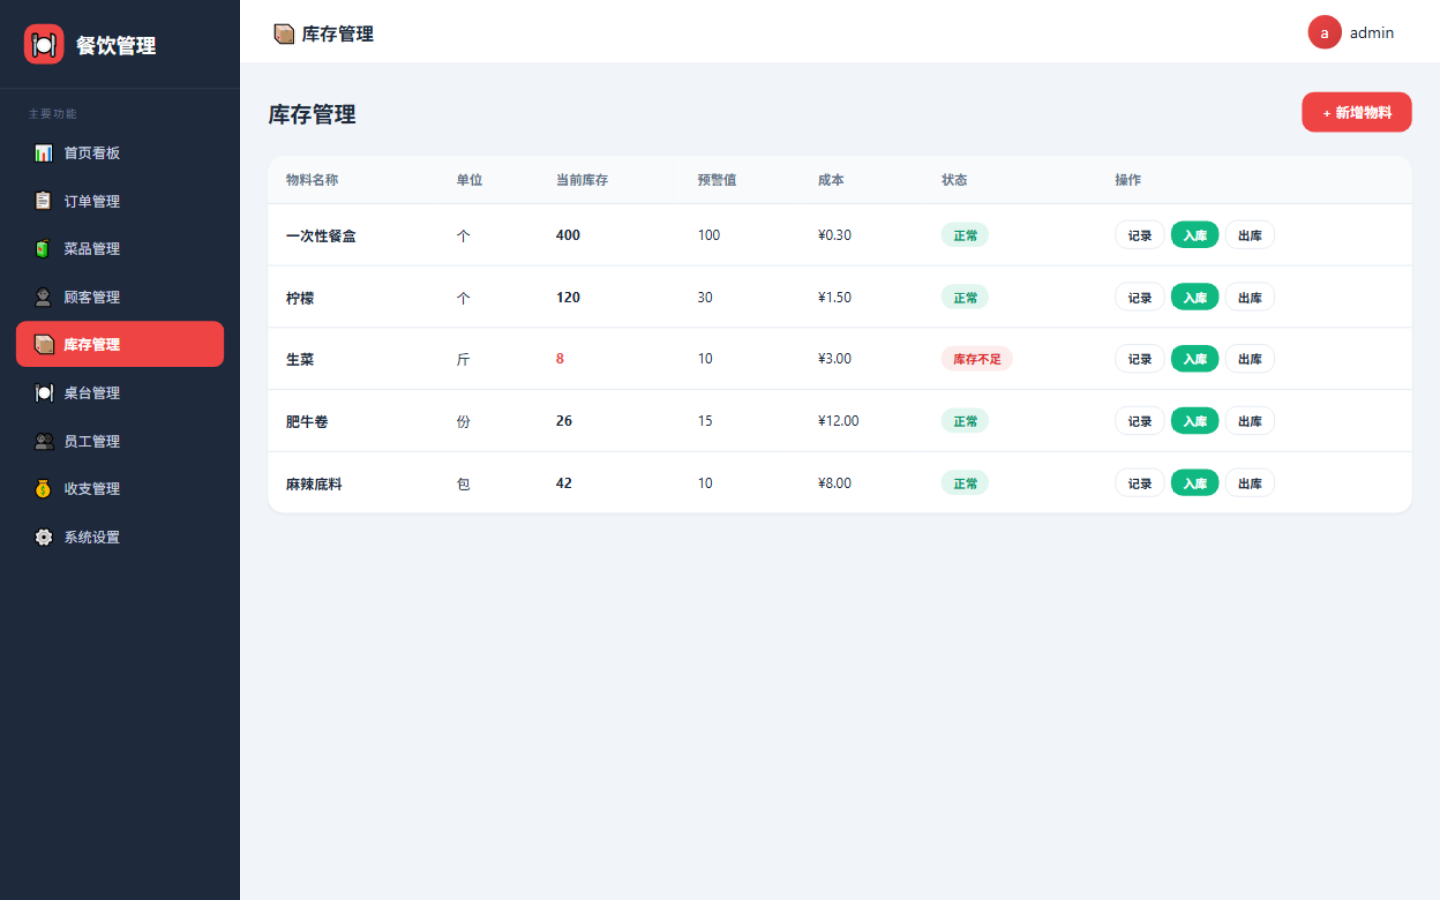This screenshot has width=1440, height=900.
Task: Click the restaurant logo icon beside 餐饮管理
Action: (44, 44)
